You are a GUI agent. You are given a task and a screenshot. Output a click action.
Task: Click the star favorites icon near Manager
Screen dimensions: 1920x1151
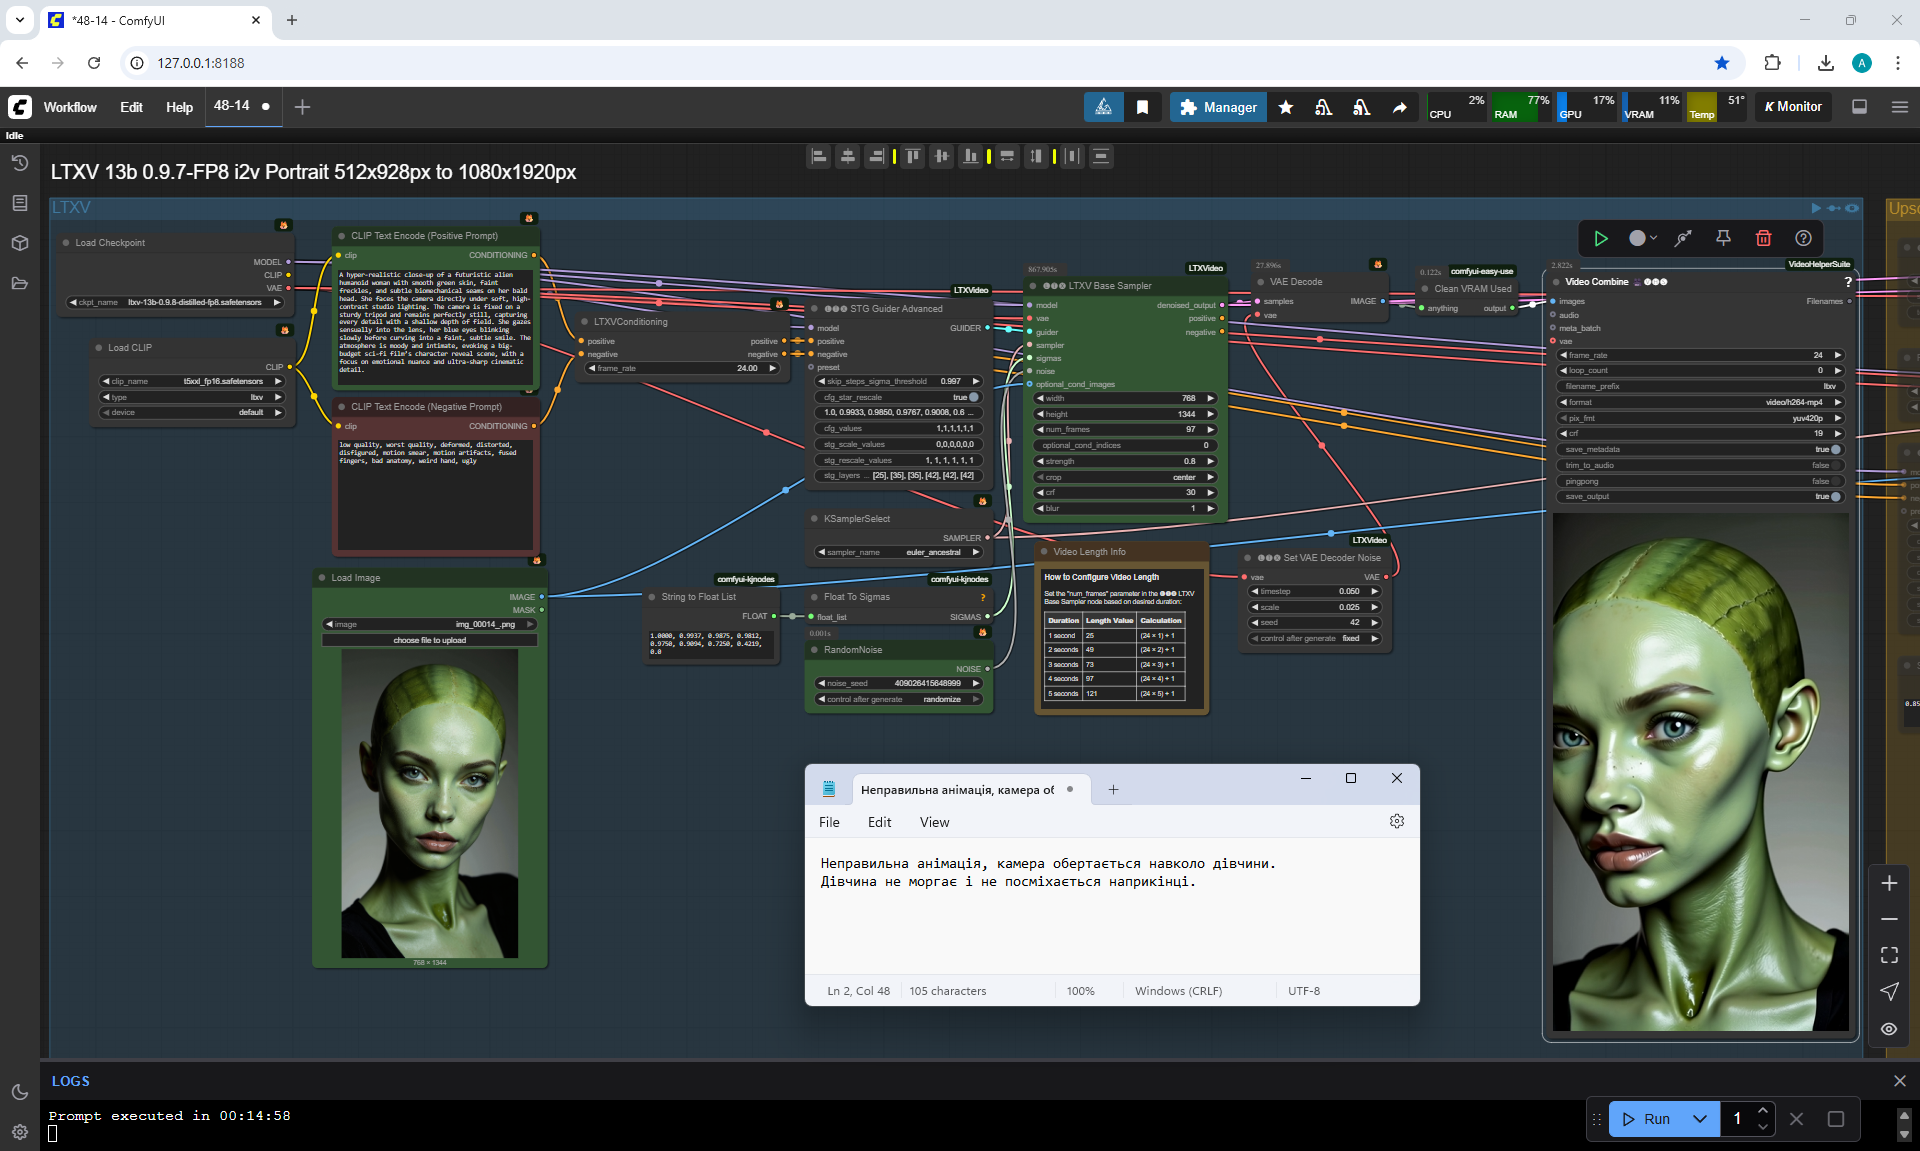(x=1286, y=107)
